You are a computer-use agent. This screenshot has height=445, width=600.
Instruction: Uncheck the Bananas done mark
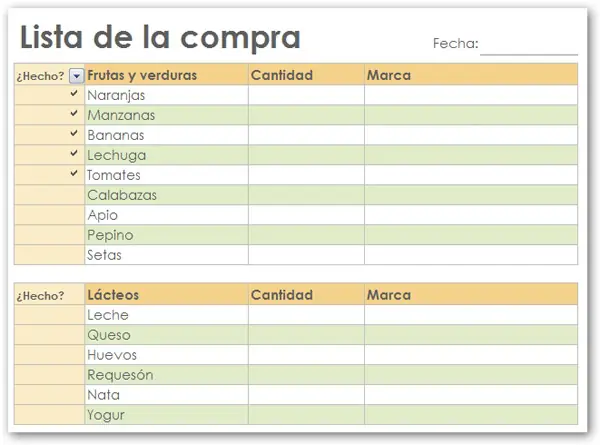74,133
